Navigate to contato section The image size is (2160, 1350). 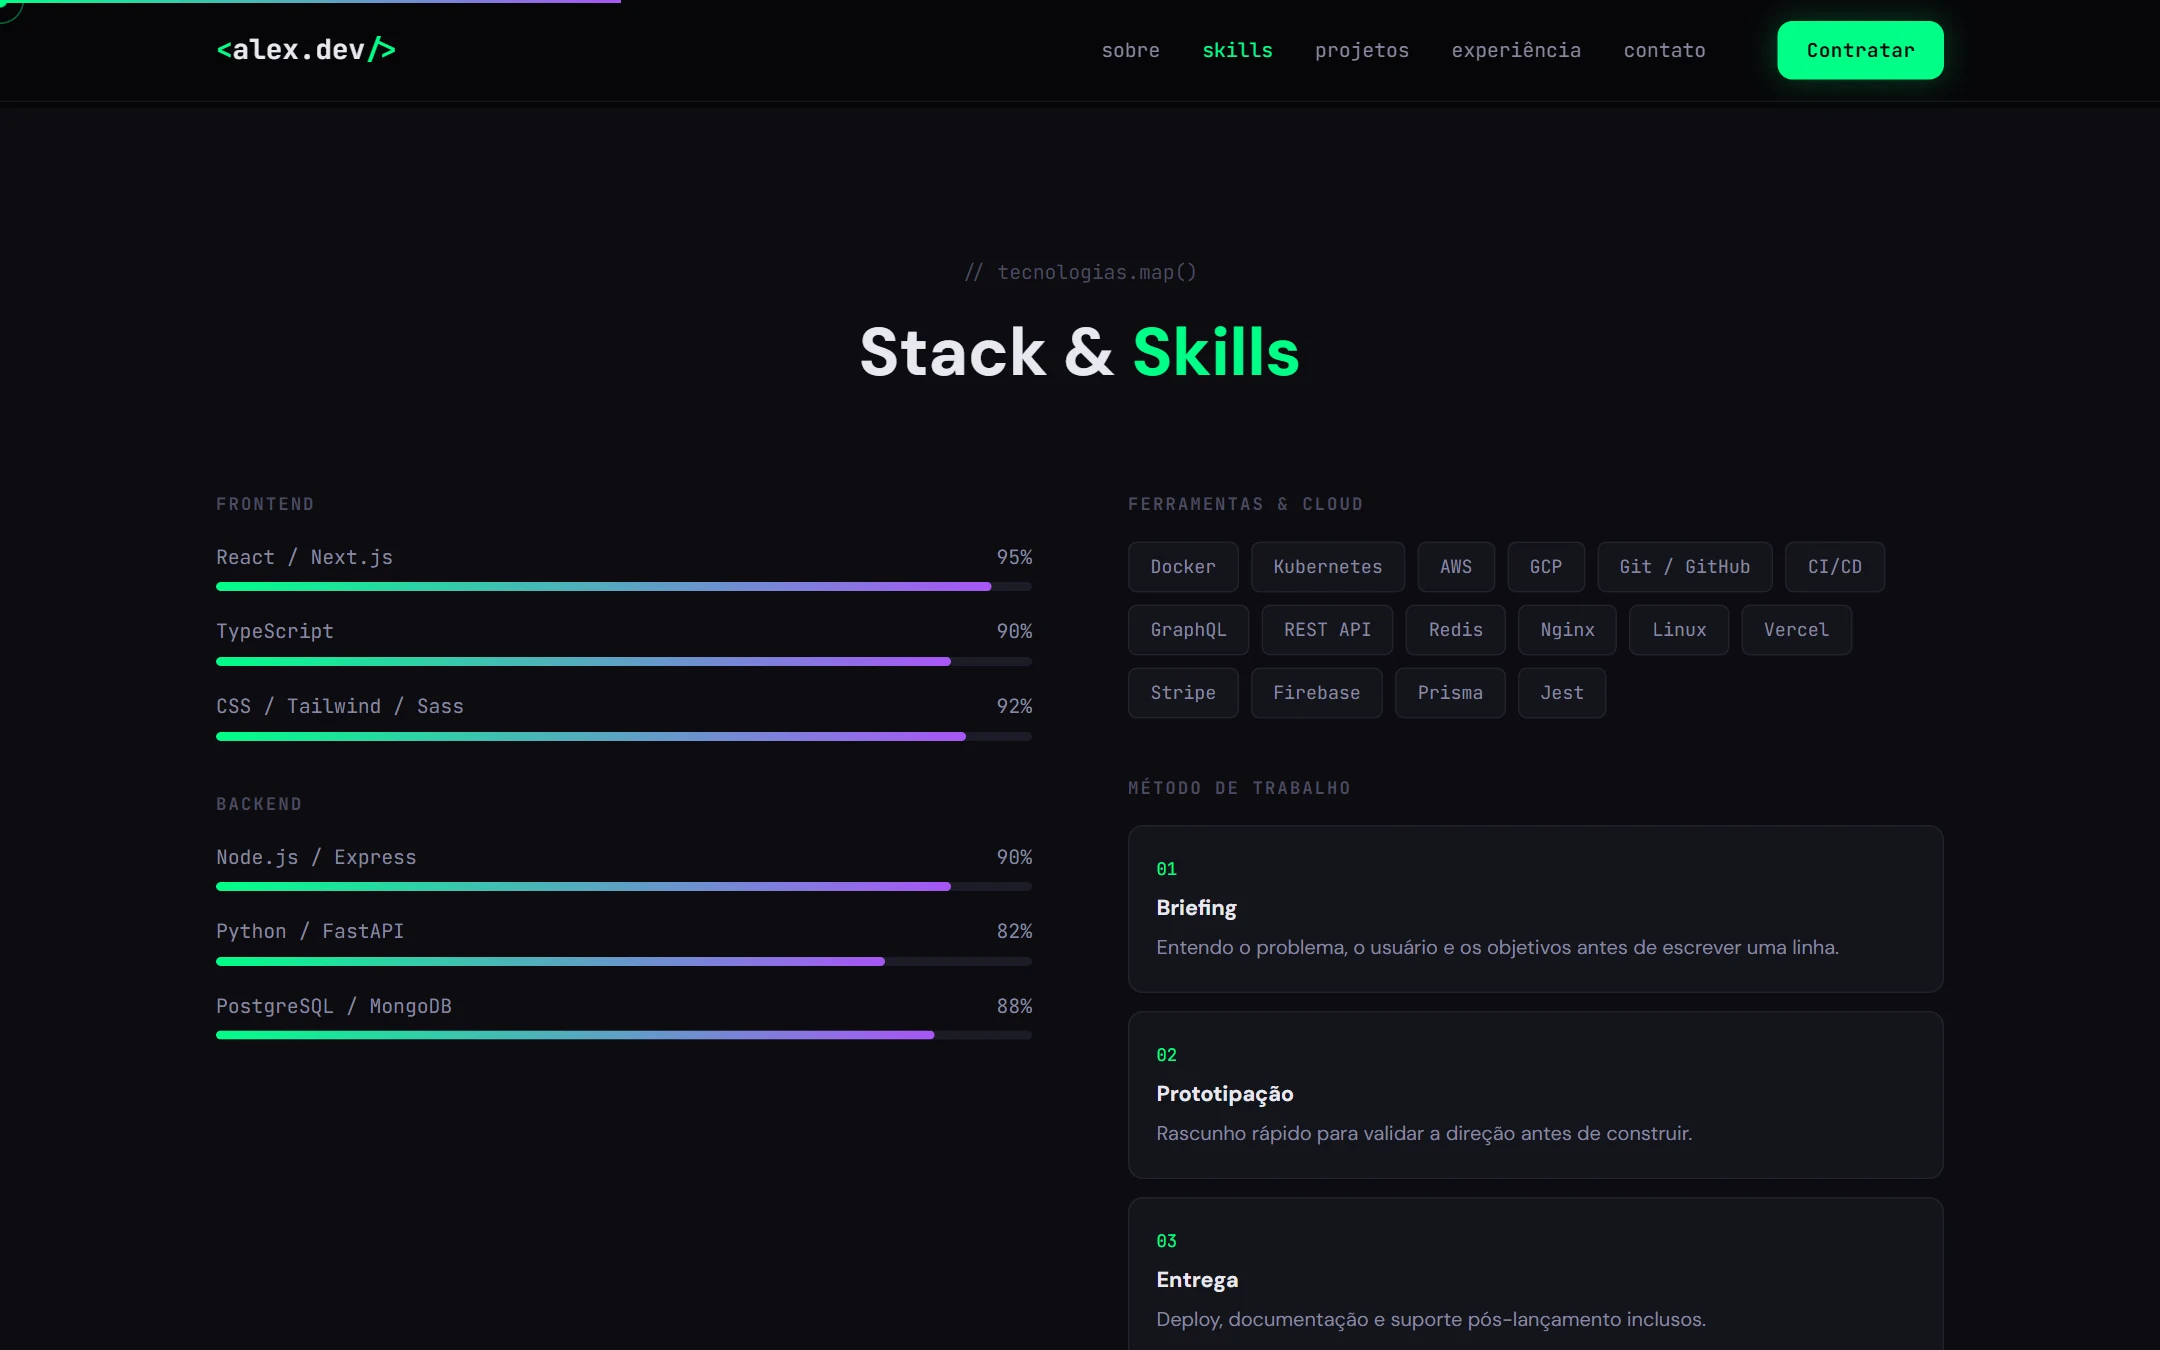click(1664, 50)
